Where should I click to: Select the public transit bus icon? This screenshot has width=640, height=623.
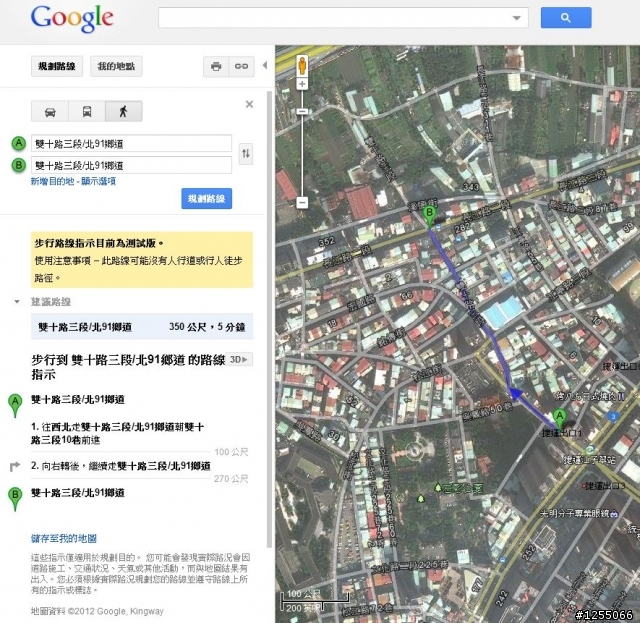[x=87, y=111]
